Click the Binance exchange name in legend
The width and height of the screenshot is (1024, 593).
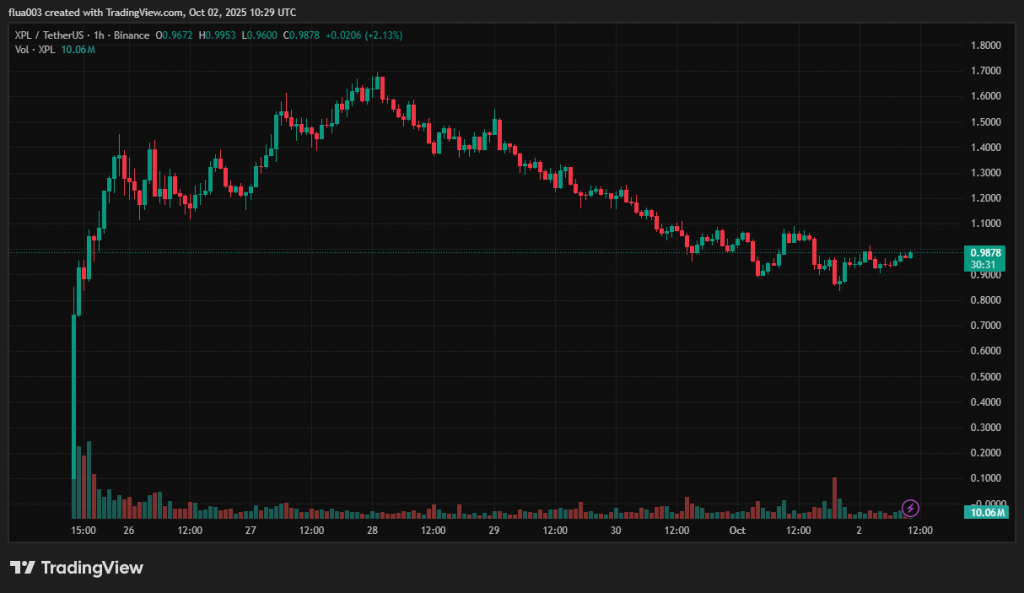131,35
